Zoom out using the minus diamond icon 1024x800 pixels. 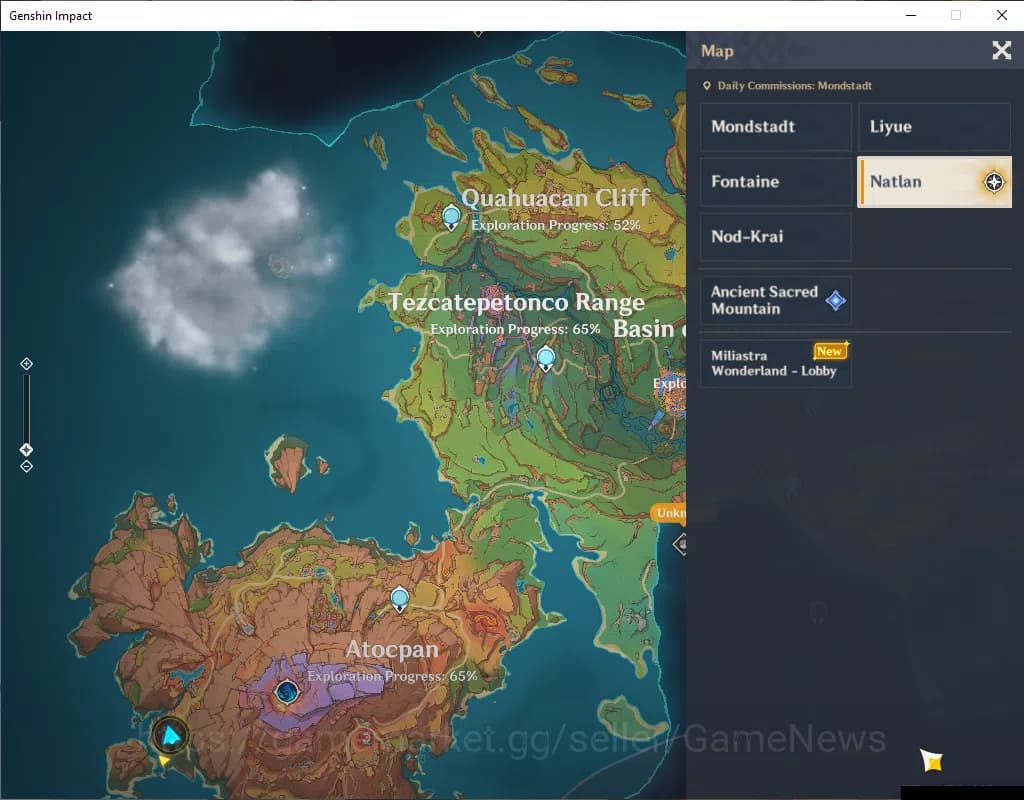(x=26, y=466)
